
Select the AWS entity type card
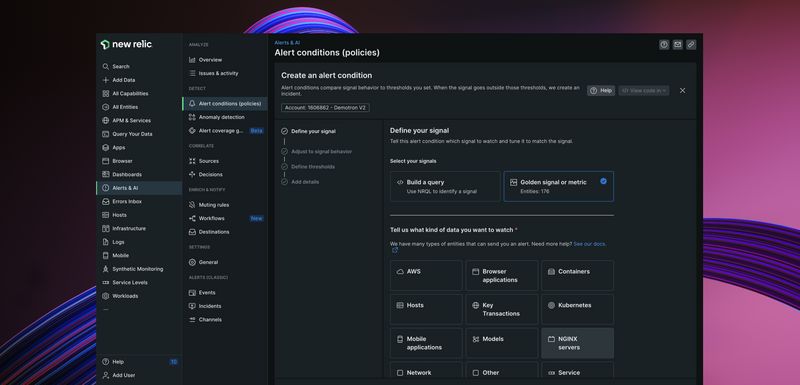[x=427, y=276]
